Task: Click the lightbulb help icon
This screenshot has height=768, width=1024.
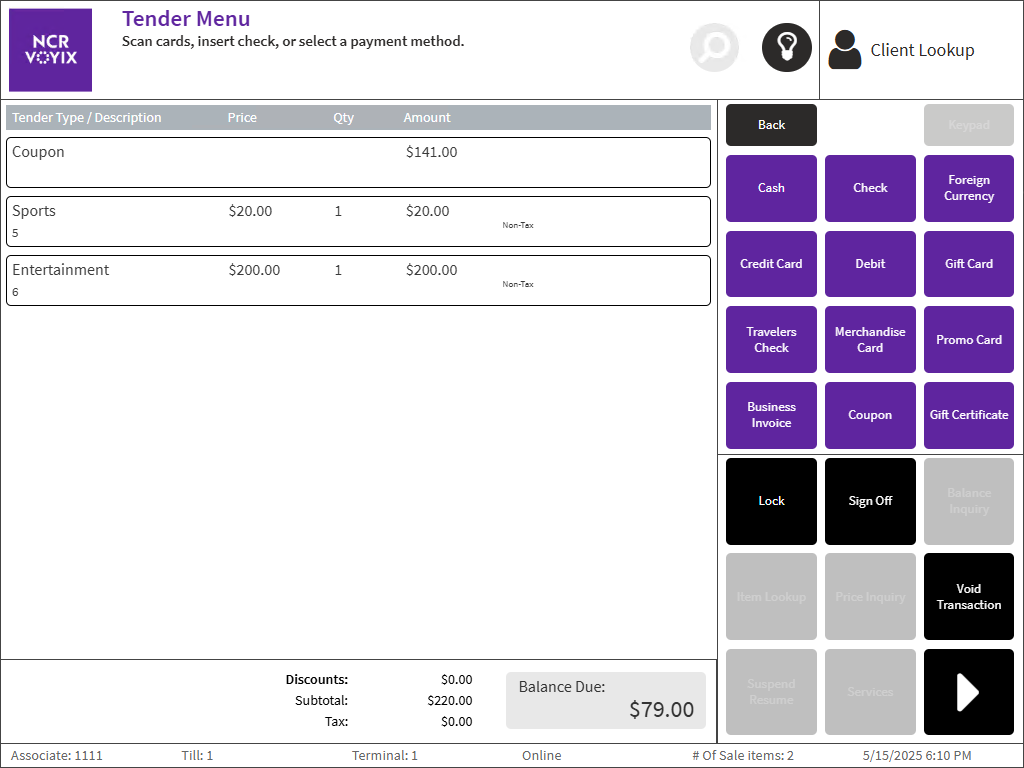Action: (786, 48)
